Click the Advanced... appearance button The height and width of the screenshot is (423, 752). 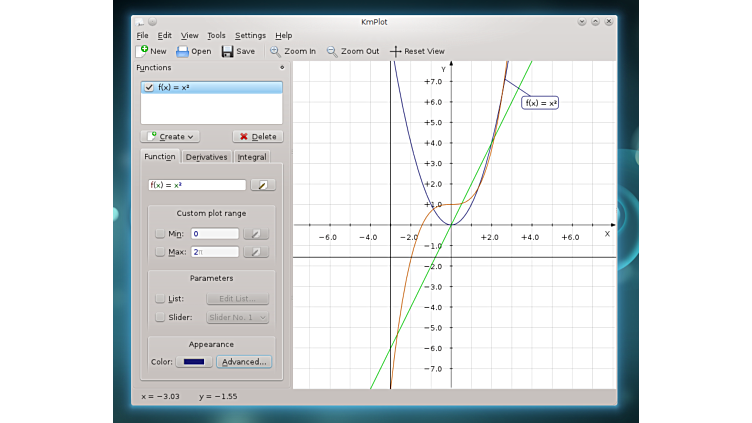pos(244,362)
